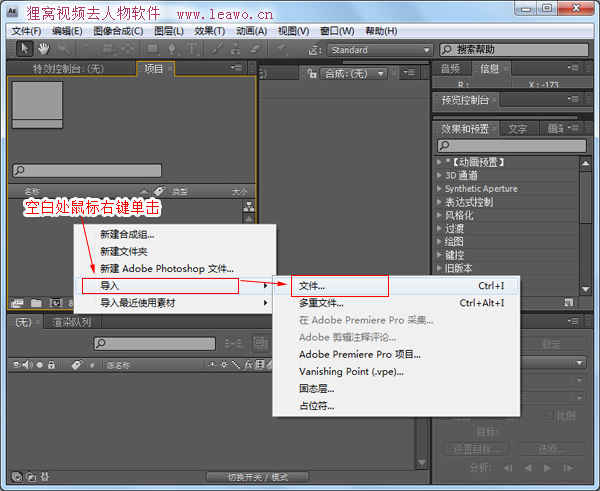Click the effects list scrollbar down arrow
This screenshot has height=491, width=600.
585,289
